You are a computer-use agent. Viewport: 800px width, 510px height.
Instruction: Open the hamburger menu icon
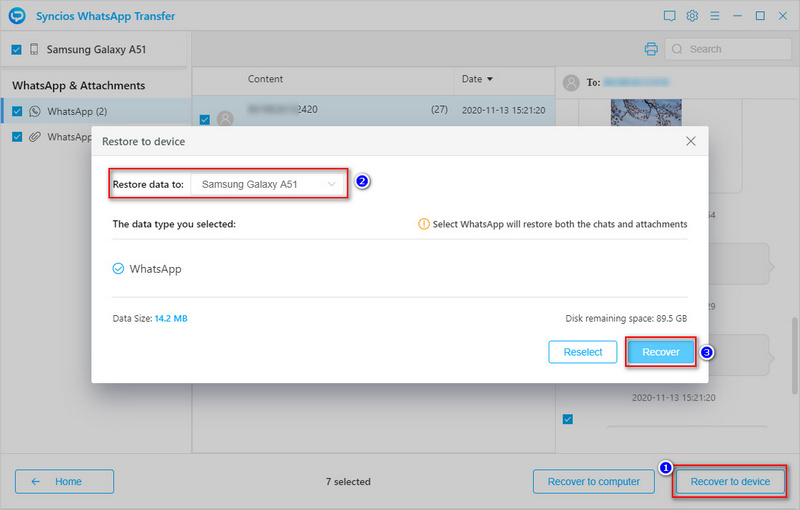[x=715, y=16]
